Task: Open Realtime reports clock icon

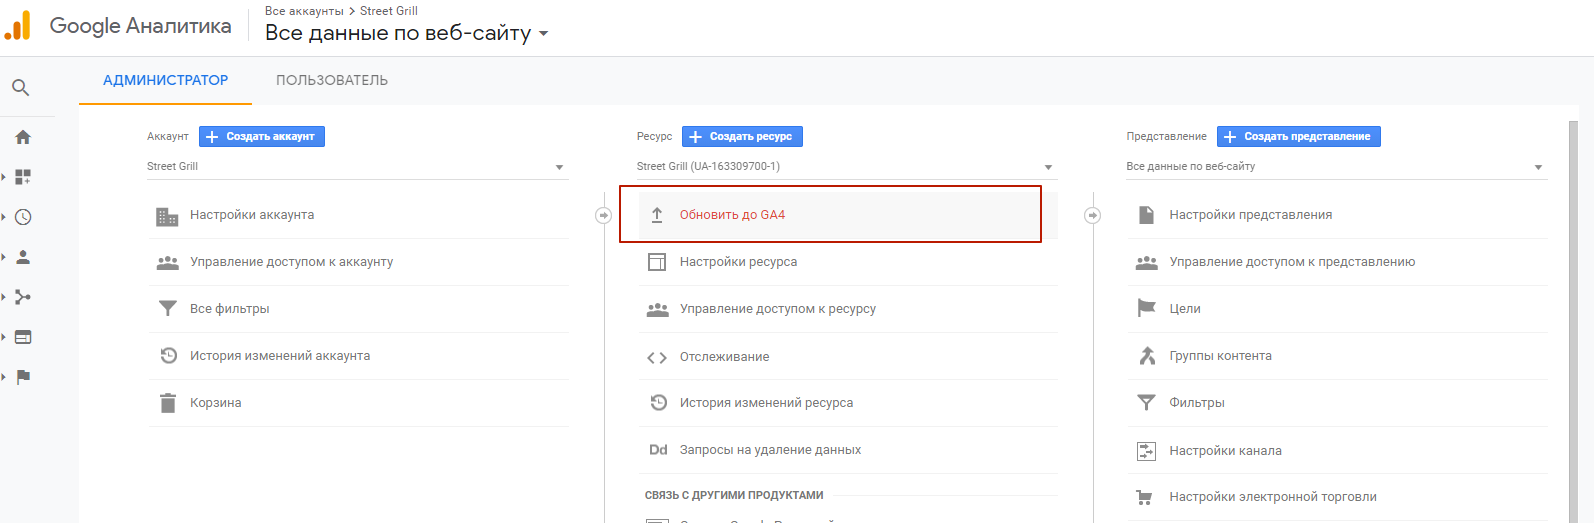Action: (23, 217)
